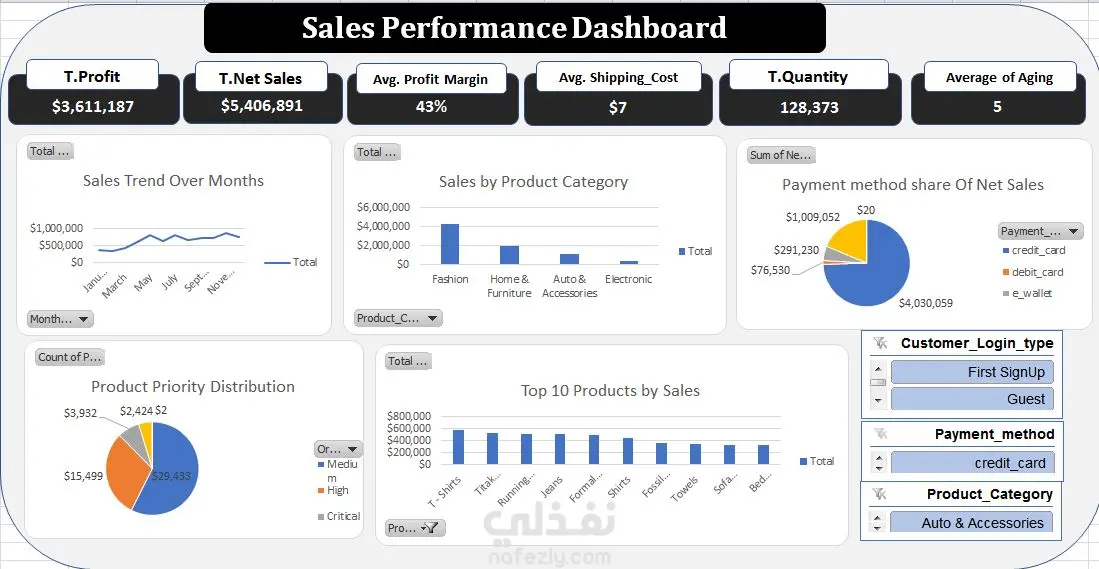The image size is (1099, 569).
Task: Select the Avg. Shipping_Cost label
Action: pos(618,77)
